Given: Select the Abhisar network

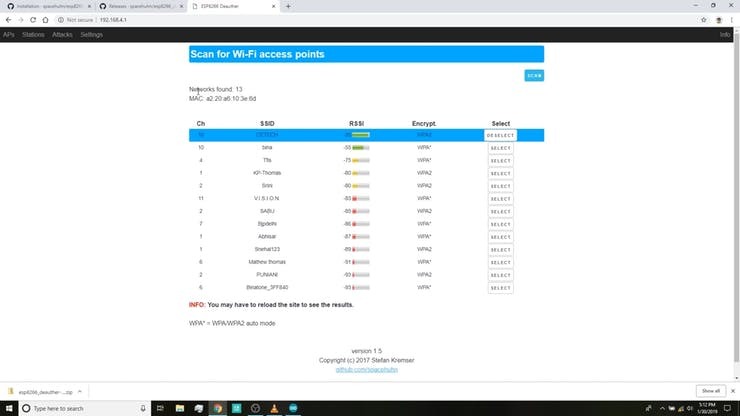Looking at the screenshot, I should [x=501, y=238].
